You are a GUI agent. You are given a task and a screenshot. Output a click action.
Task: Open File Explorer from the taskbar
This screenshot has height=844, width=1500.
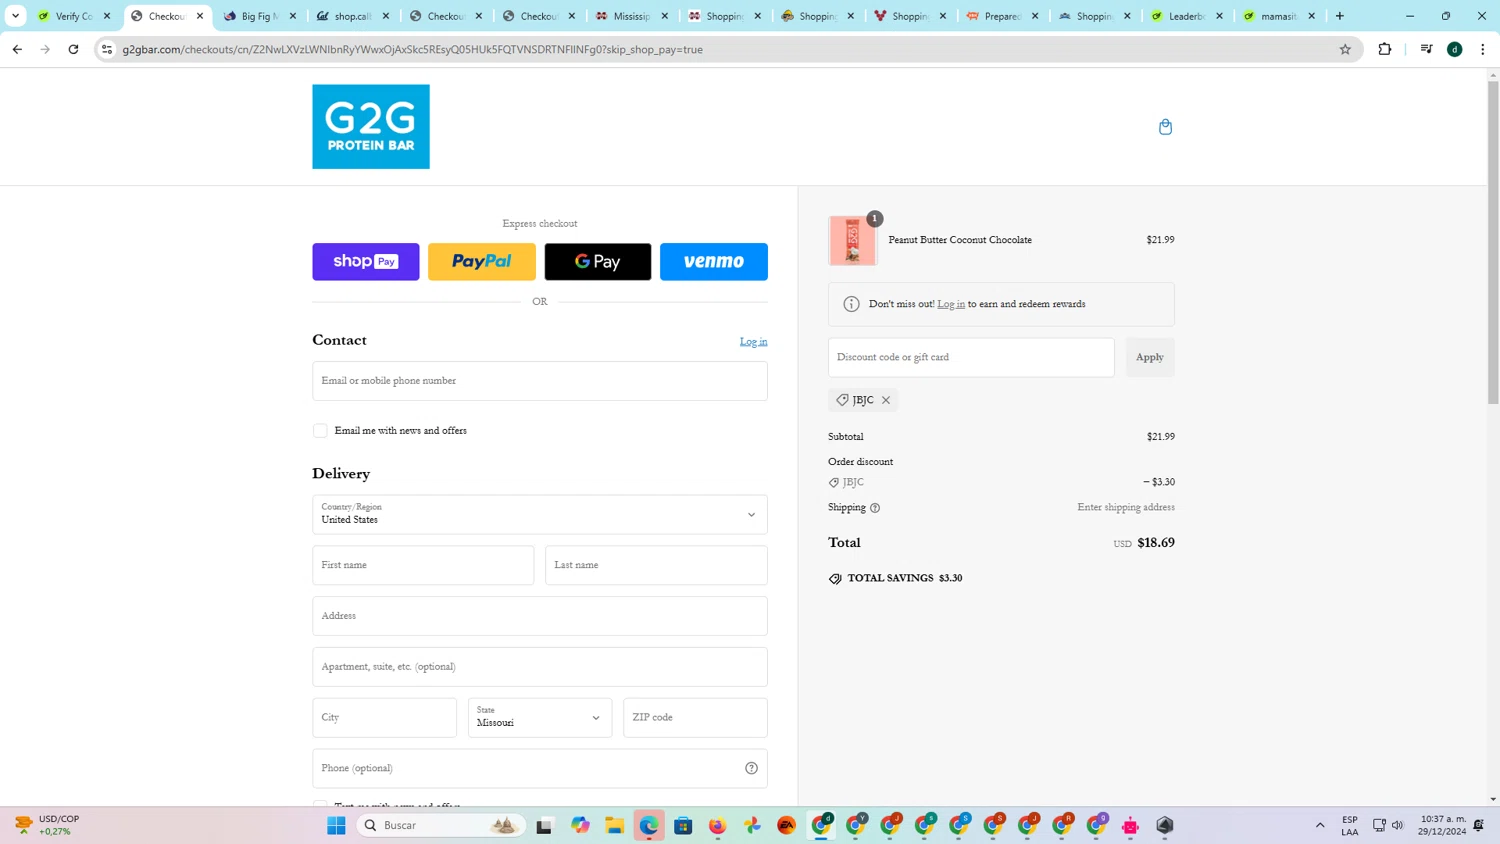pos(614,825)
